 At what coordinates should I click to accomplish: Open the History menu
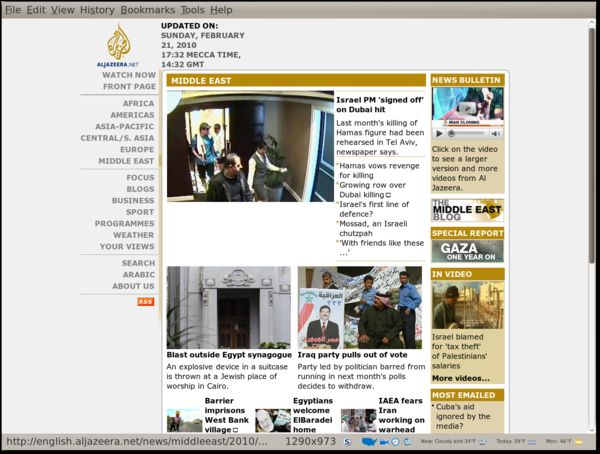97,10
